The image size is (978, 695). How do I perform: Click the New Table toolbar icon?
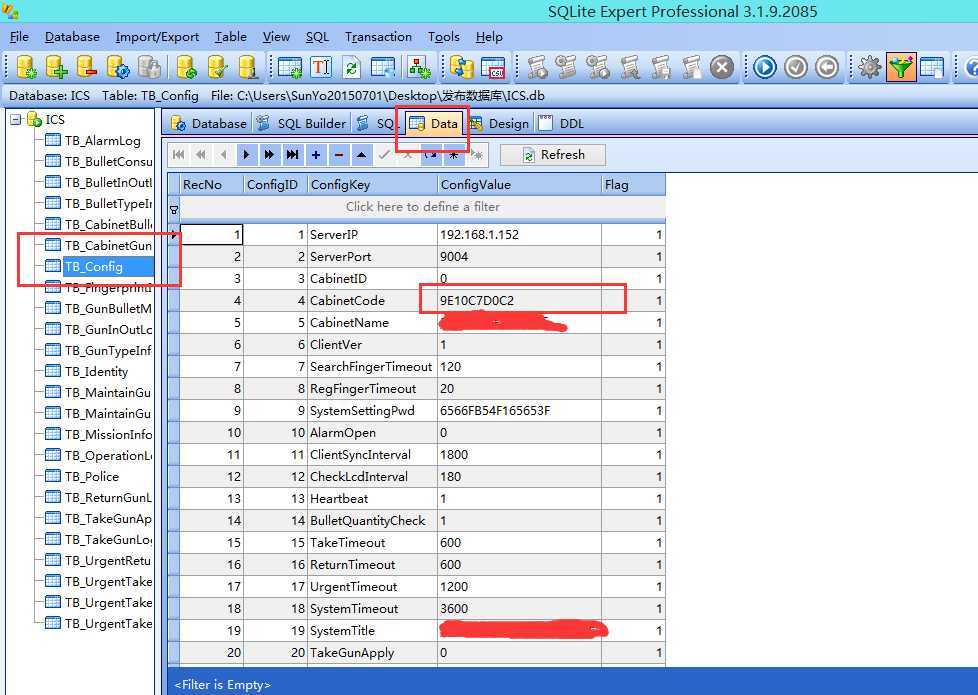[x=289, y=67]
